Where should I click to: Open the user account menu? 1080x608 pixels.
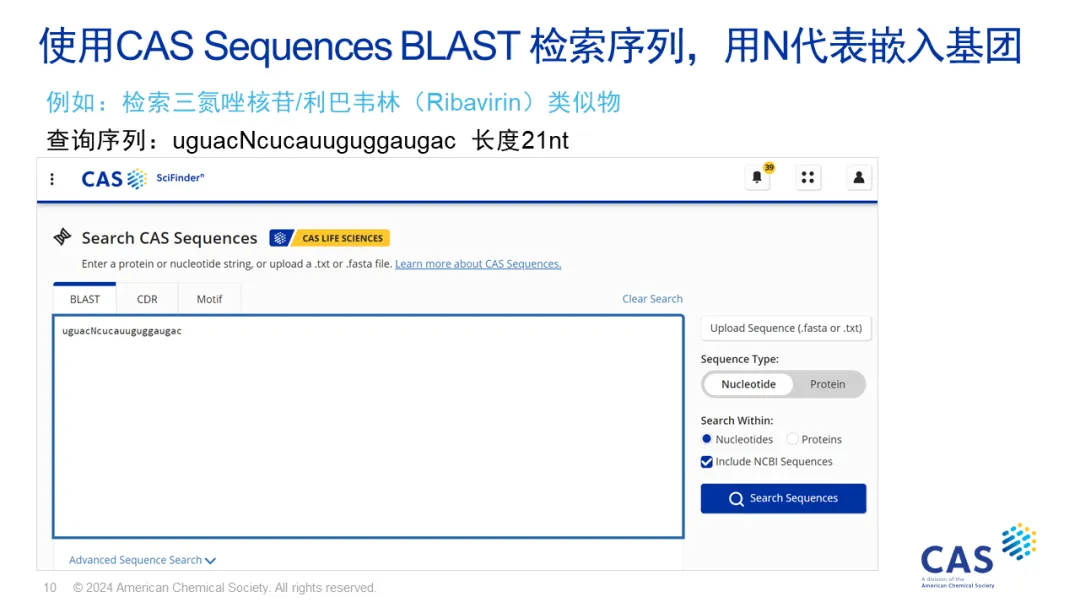pos(859,178)
